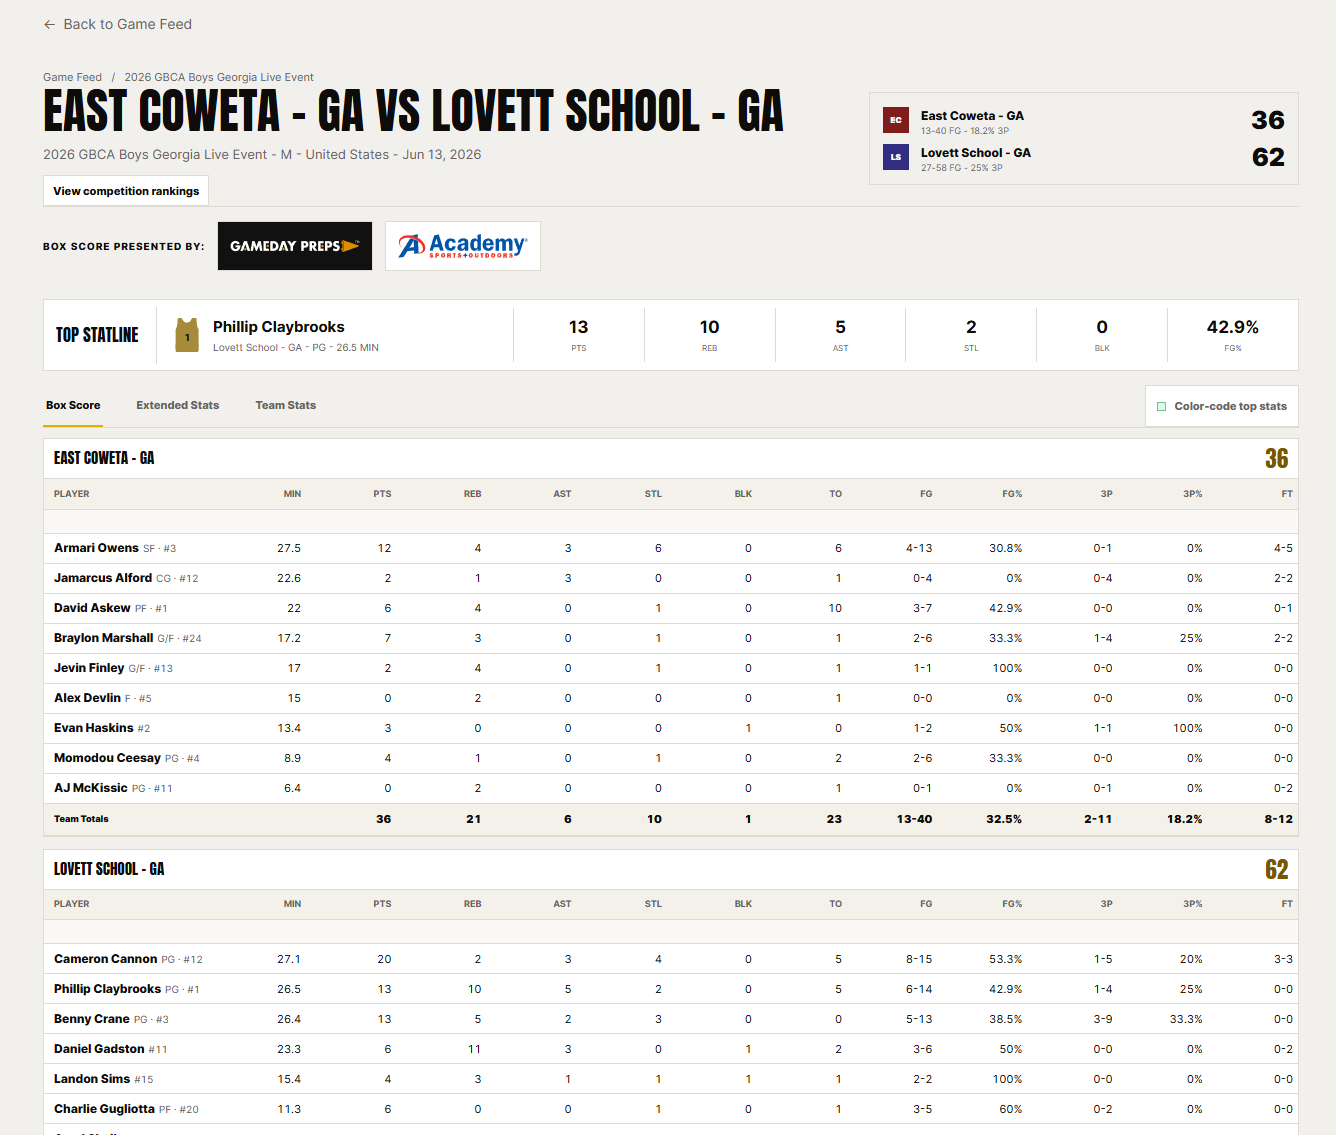Click FG% column header in Lovett School table
Screen dimensions: 1336x1135
[1012, 904]
